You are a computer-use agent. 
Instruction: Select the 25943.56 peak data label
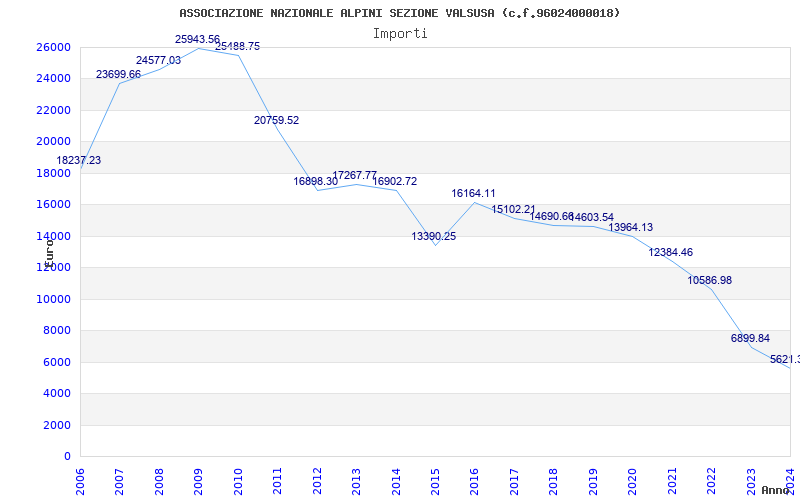[197, 39]
